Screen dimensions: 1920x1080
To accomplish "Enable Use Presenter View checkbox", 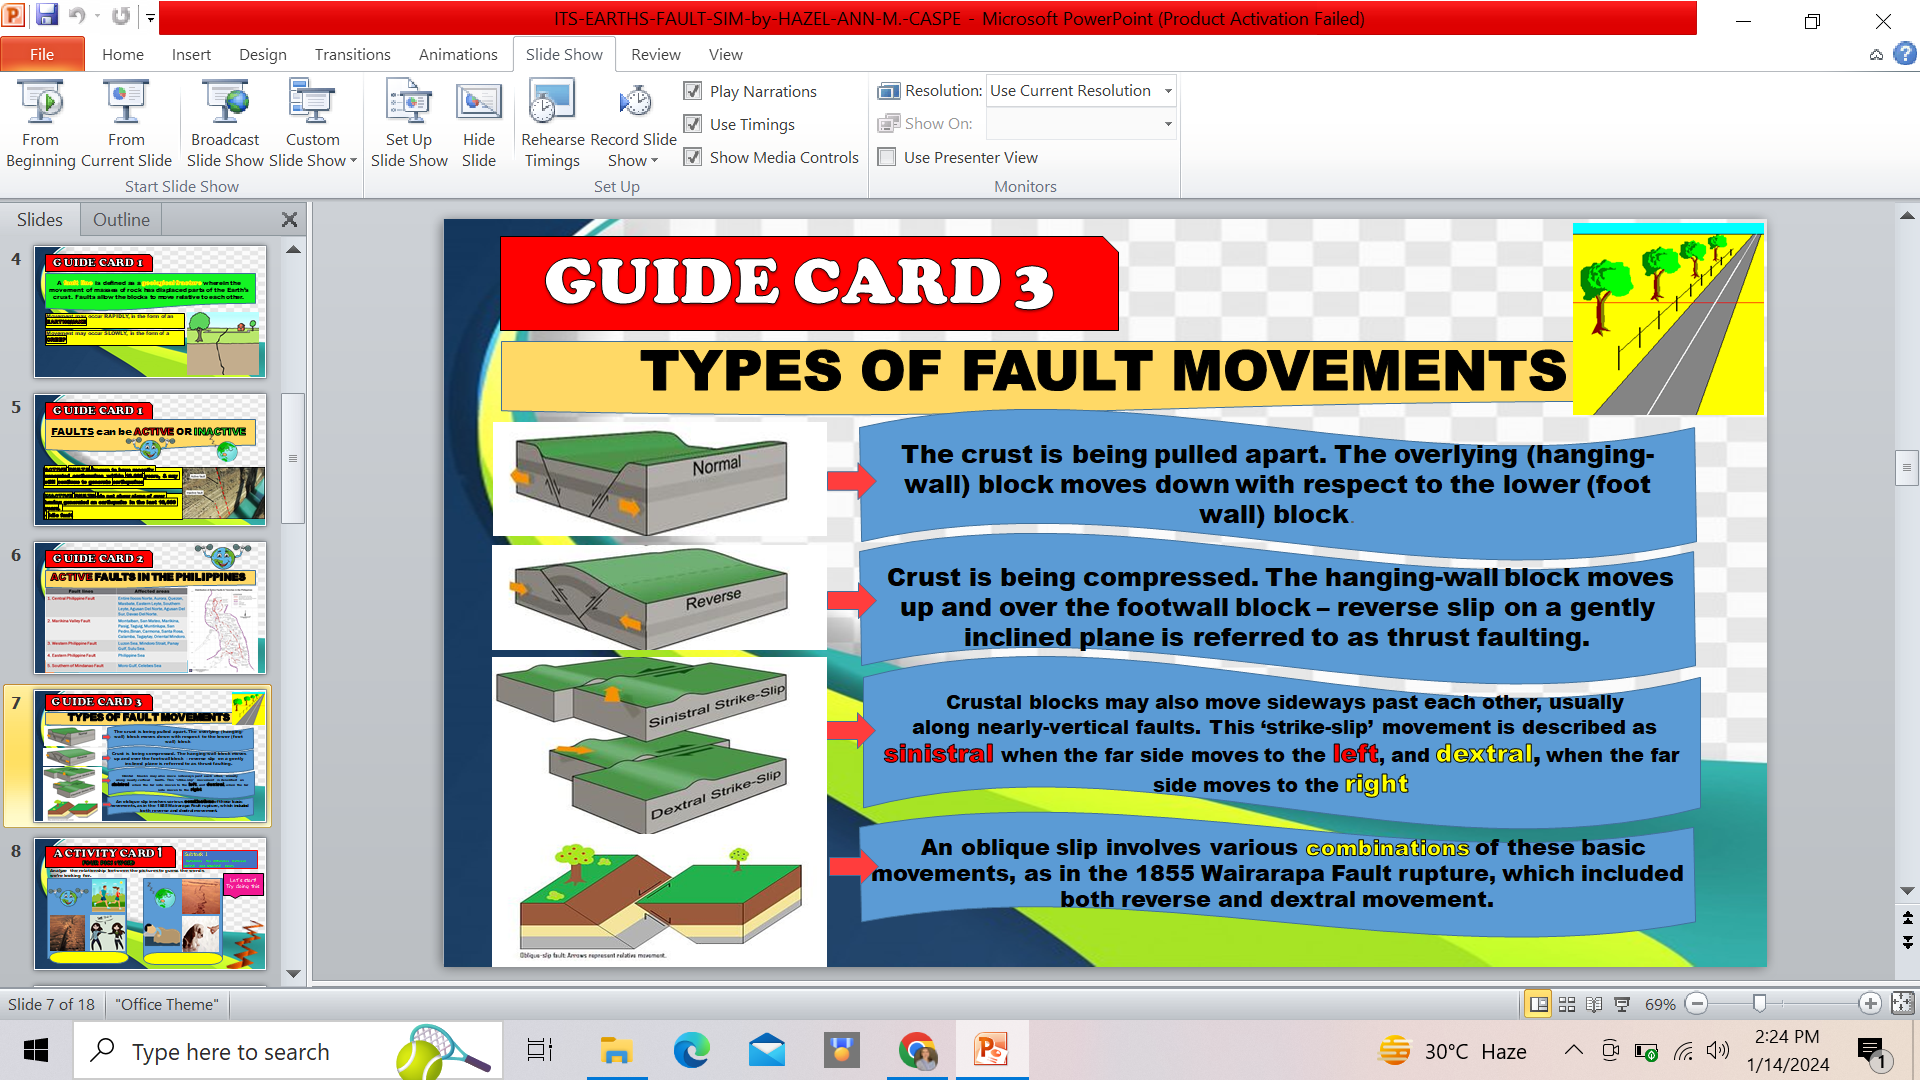I will click(887, 157).
